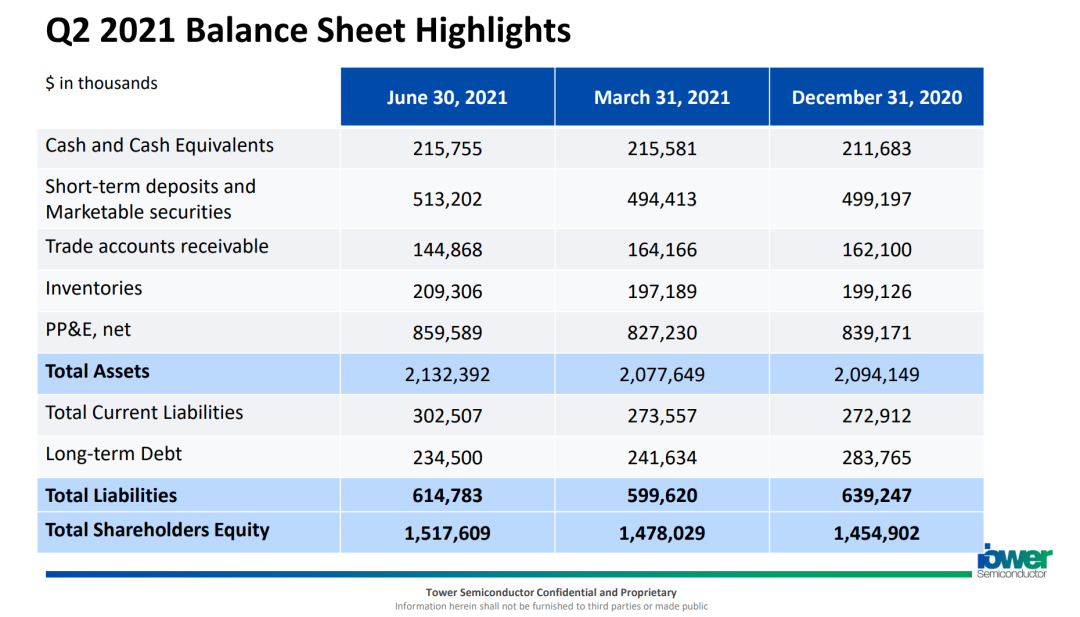Click the inventories value 197,189
The height and width of the screenshot is (617, 1080).
click(x=662, y=291)
